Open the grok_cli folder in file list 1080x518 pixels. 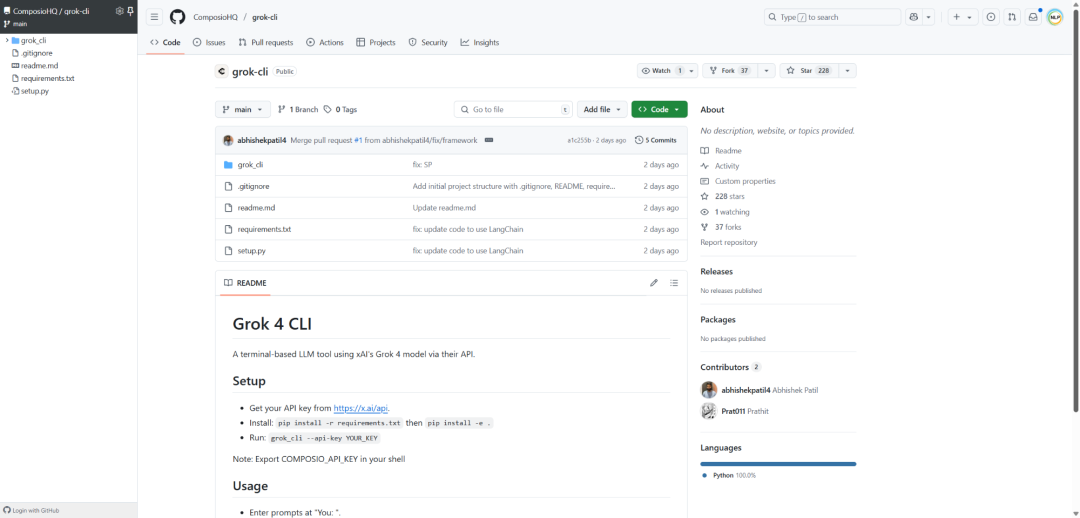tap(250, 165)
